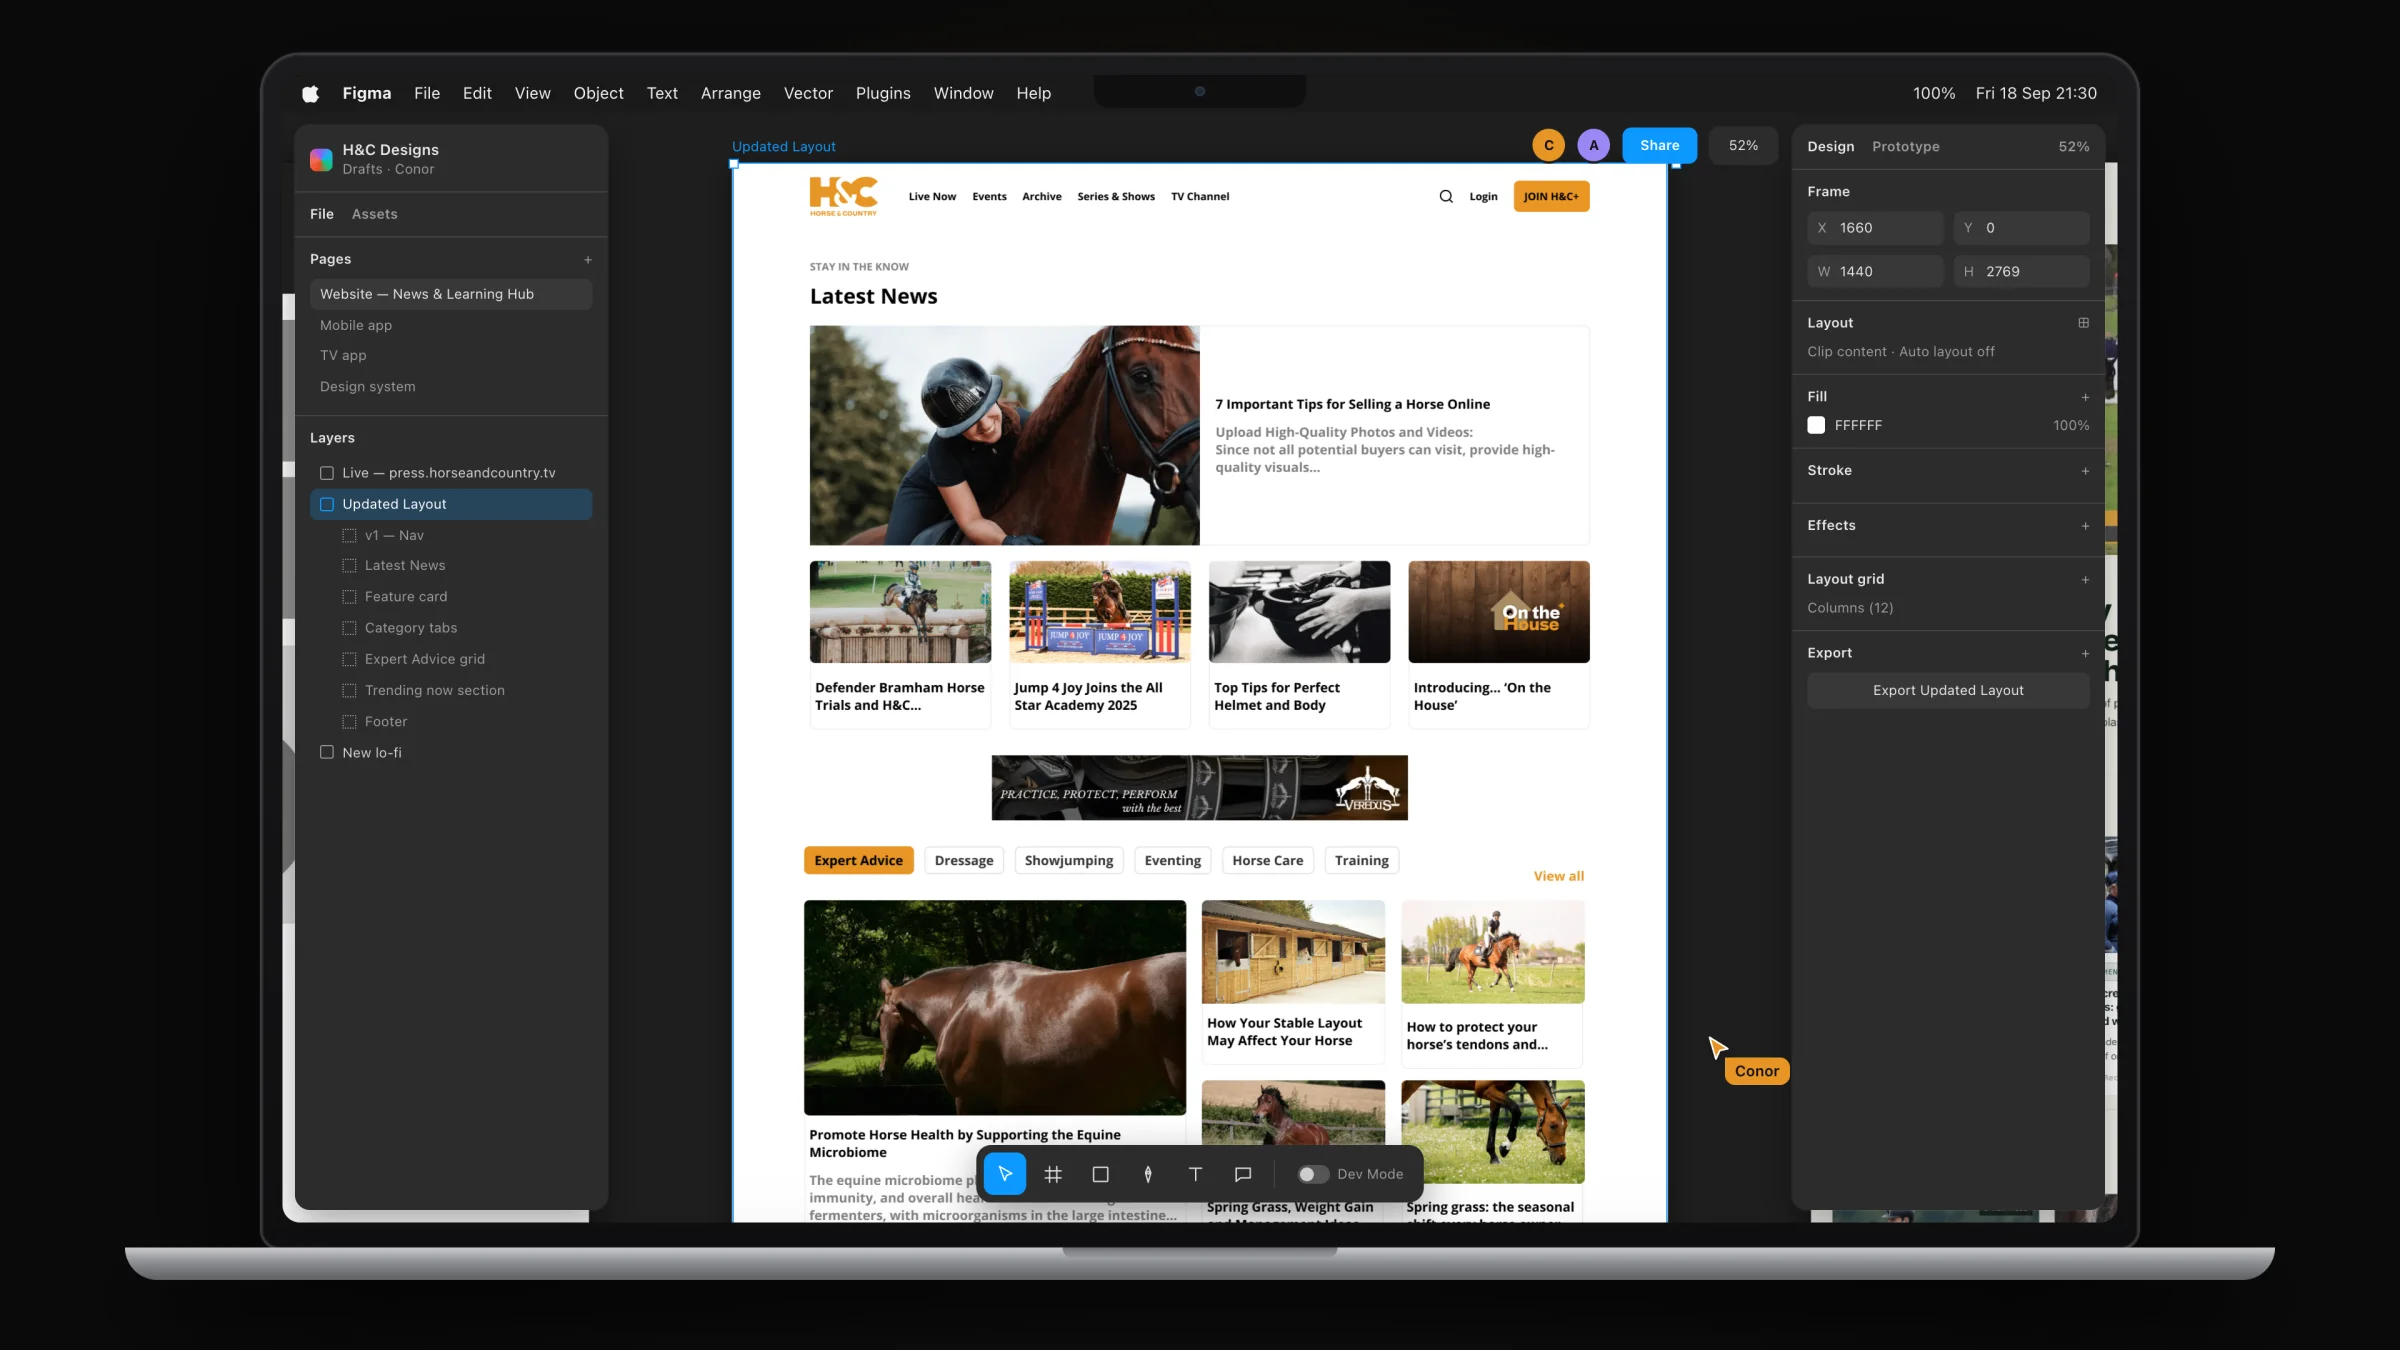Add a new Fill with plus icon
Viewport: 2400px width, 1350px height.
[x=2085, y=397]
